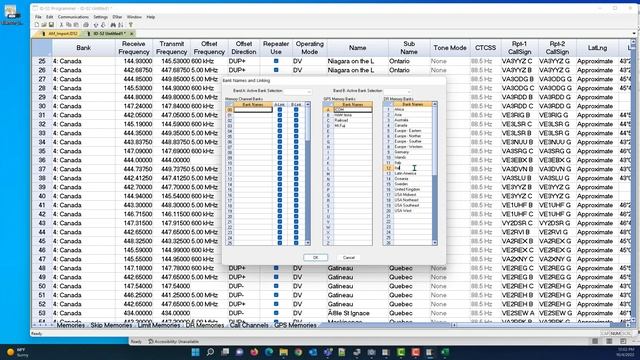
Task: Click the Paste toolbar icon
Action: pos(76,25)
